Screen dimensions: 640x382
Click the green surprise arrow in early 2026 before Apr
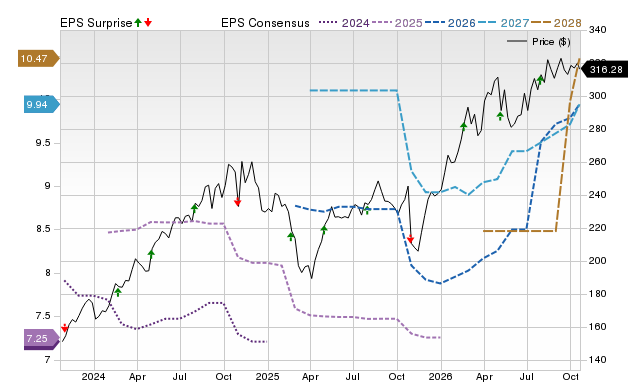point(464,127)
